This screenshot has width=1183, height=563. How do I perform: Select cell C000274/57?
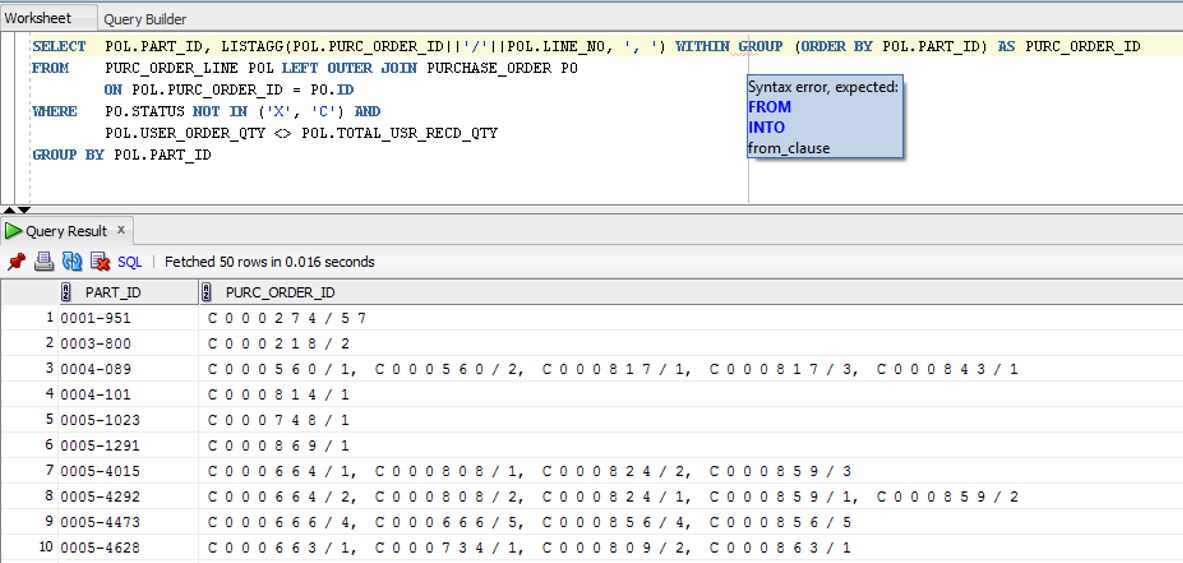pos(690,318)
